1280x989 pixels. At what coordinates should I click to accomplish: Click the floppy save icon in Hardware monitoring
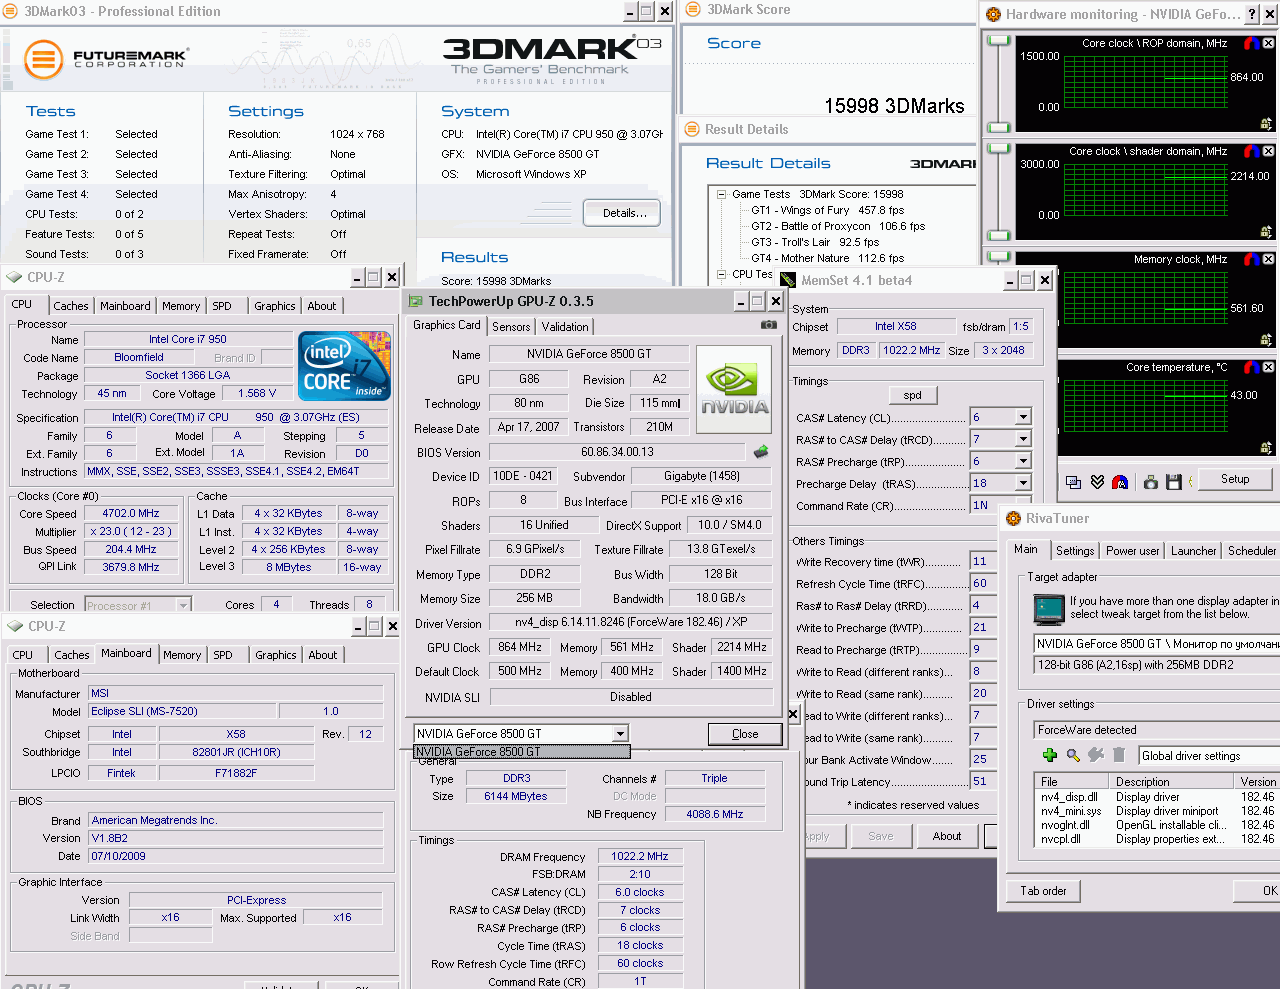tap(1174, 482)
